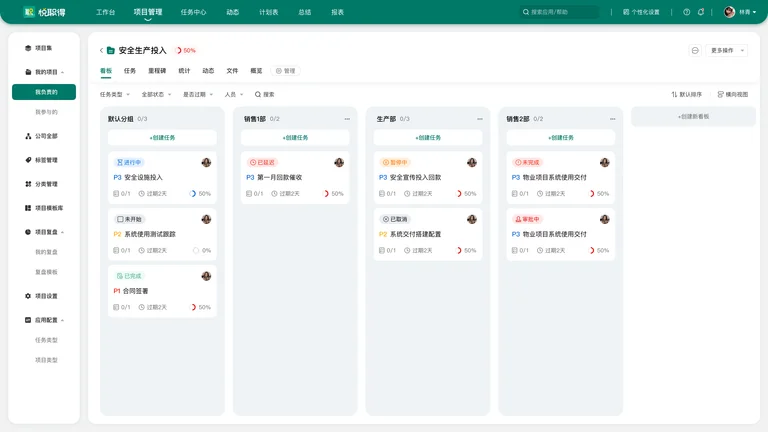Open 项目模板库 icon in sidebar
The image size is (768, 432).
coord(28,208)
